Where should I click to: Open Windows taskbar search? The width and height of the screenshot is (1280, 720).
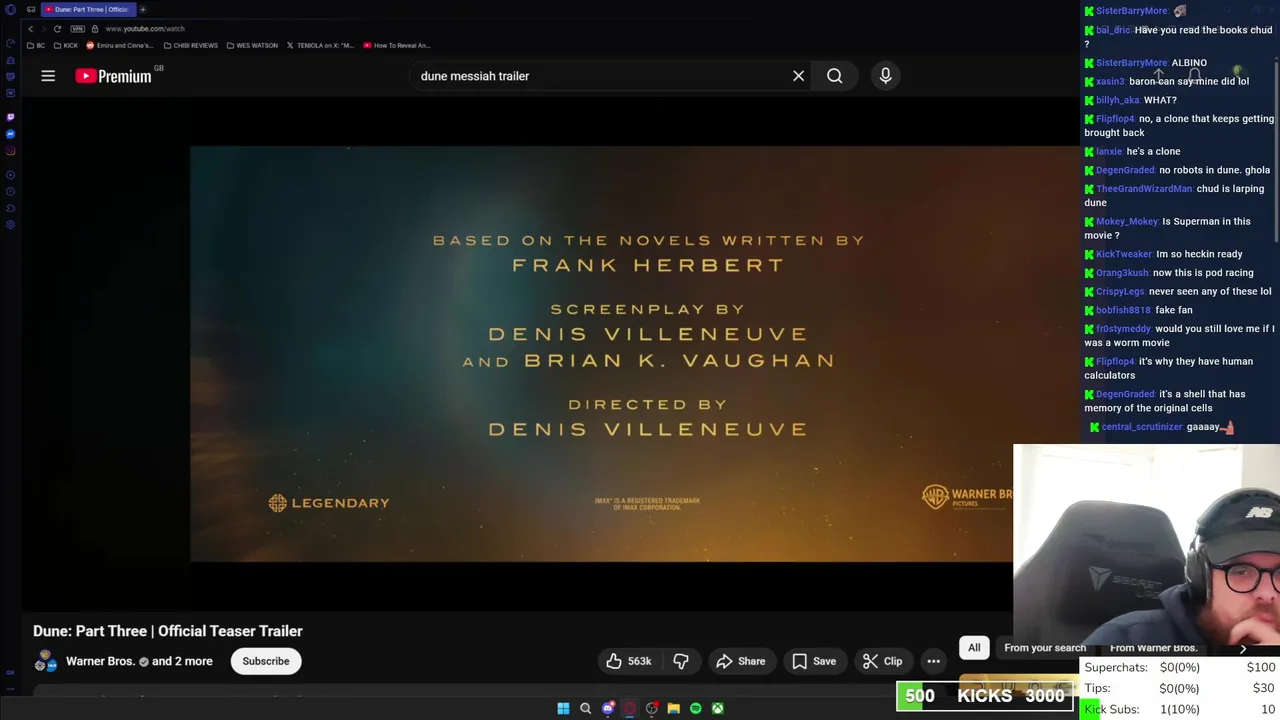tap(585, 708)
